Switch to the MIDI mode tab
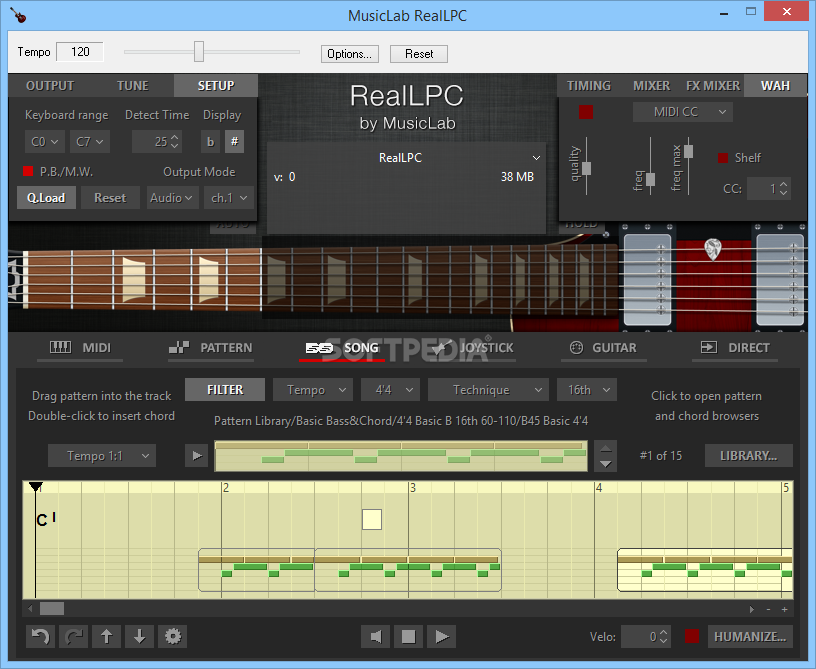This screenshot has width=816, height=669. (x=81, y=348)
